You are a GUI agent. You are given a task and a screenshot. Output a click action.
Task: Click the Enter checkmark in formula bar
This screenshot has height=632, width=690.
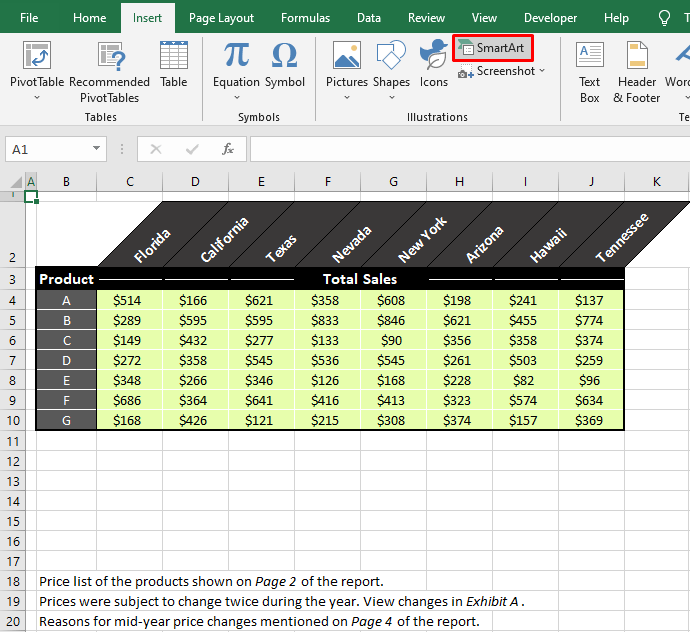[x=192, y=149]
